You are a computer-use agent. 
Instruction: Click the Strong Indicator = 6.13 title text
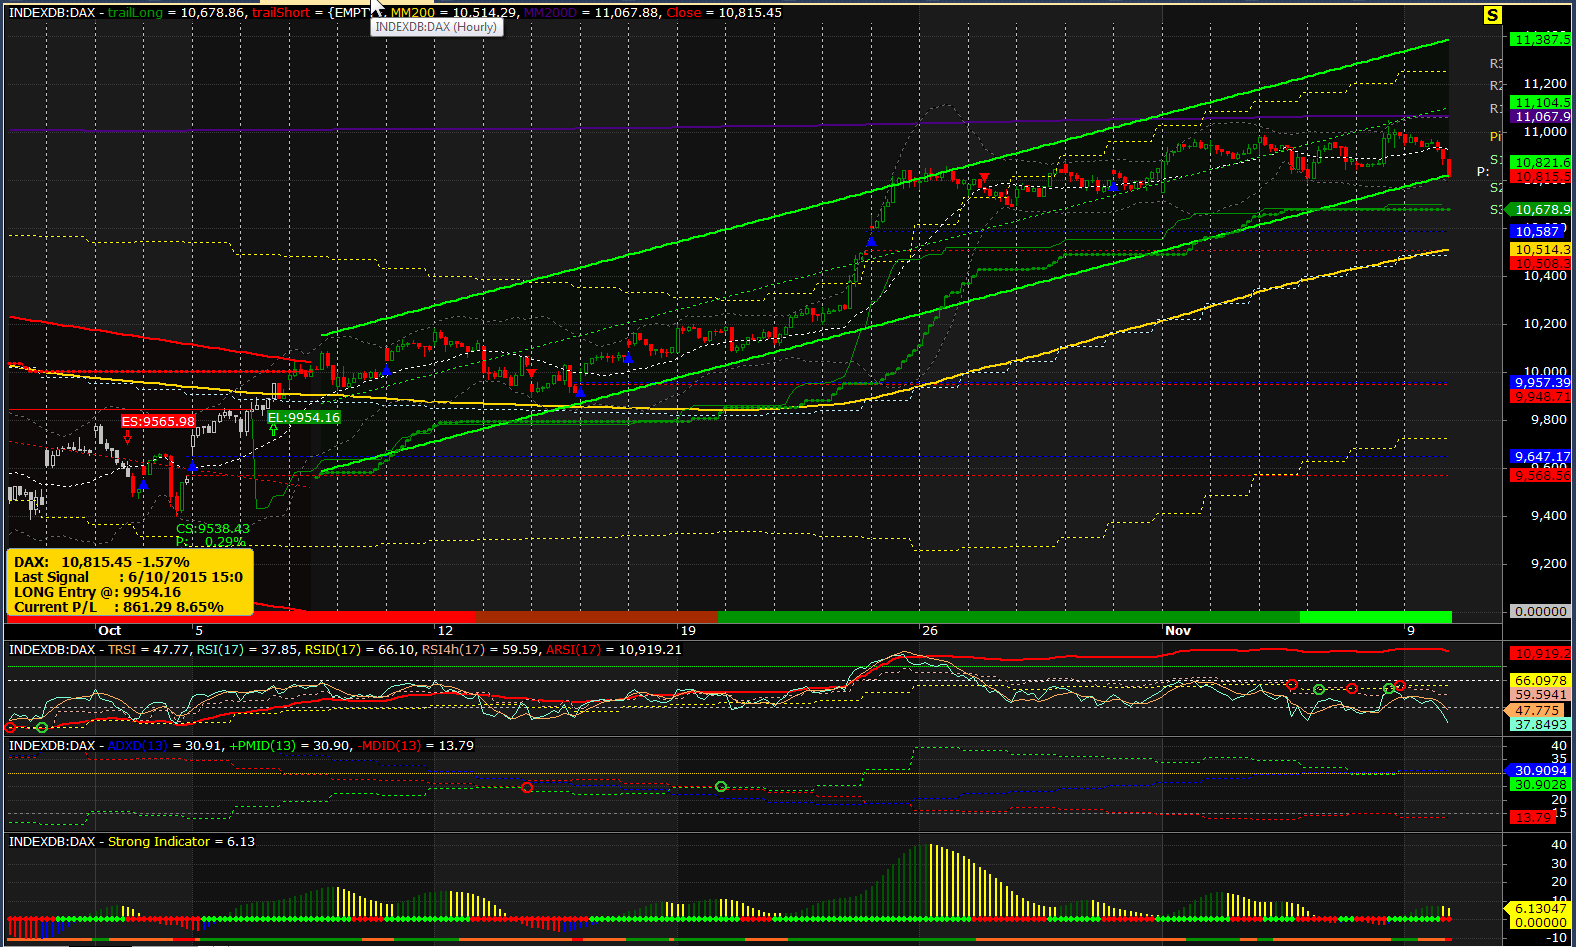(181, 841)
